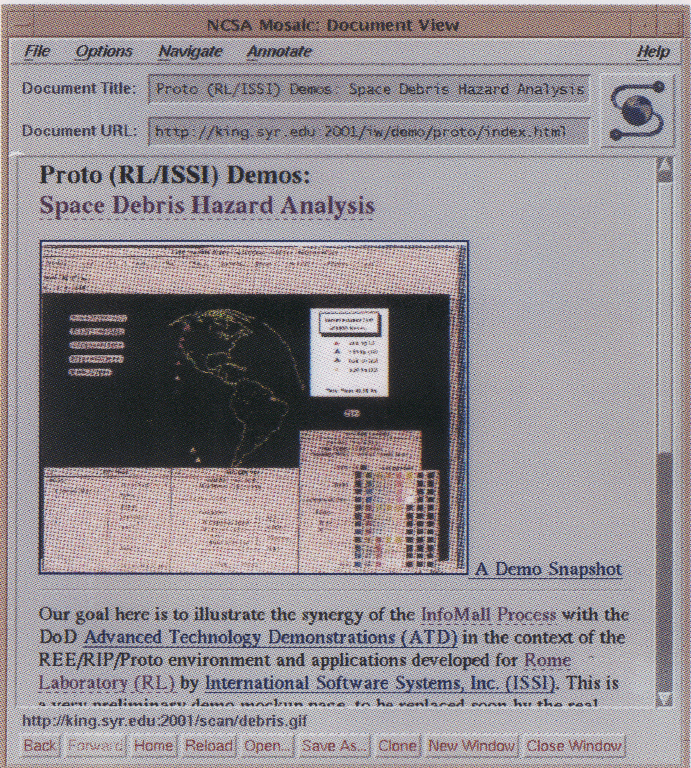This screenshot has height=768, width=691.
Task: Follow the InfoMall Process link
Action: point(488,614)
